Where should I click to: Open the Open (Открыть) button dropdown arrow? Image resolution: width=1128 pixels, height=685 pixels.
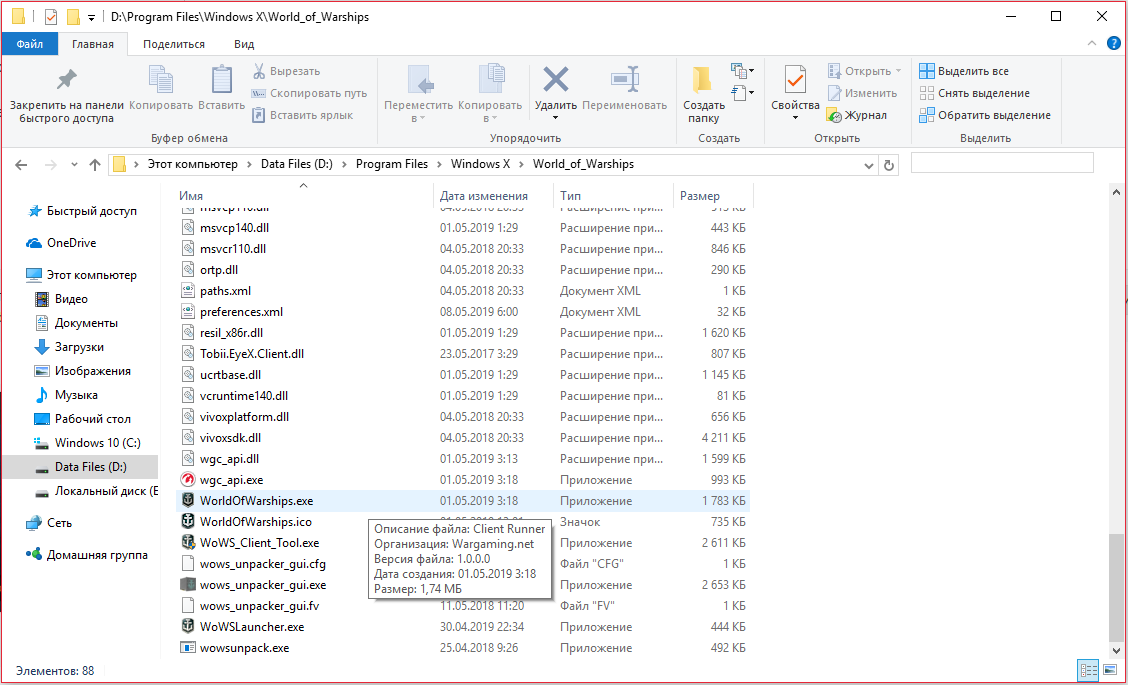click(898, 71)
